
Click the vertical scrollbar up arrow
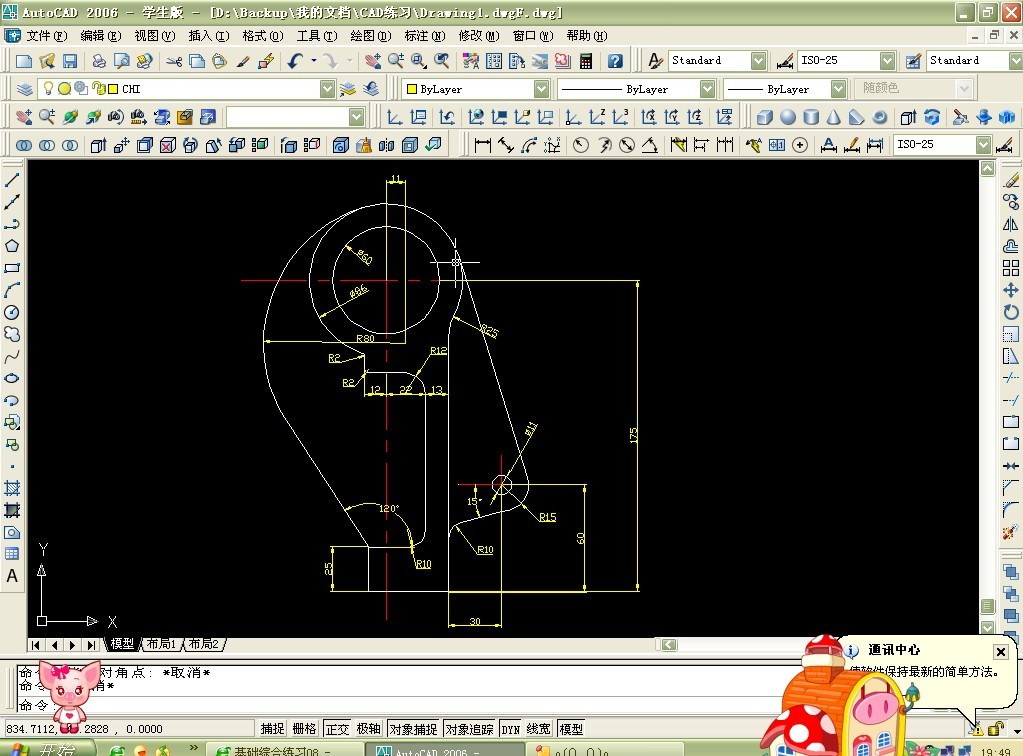tap(988, 169)
